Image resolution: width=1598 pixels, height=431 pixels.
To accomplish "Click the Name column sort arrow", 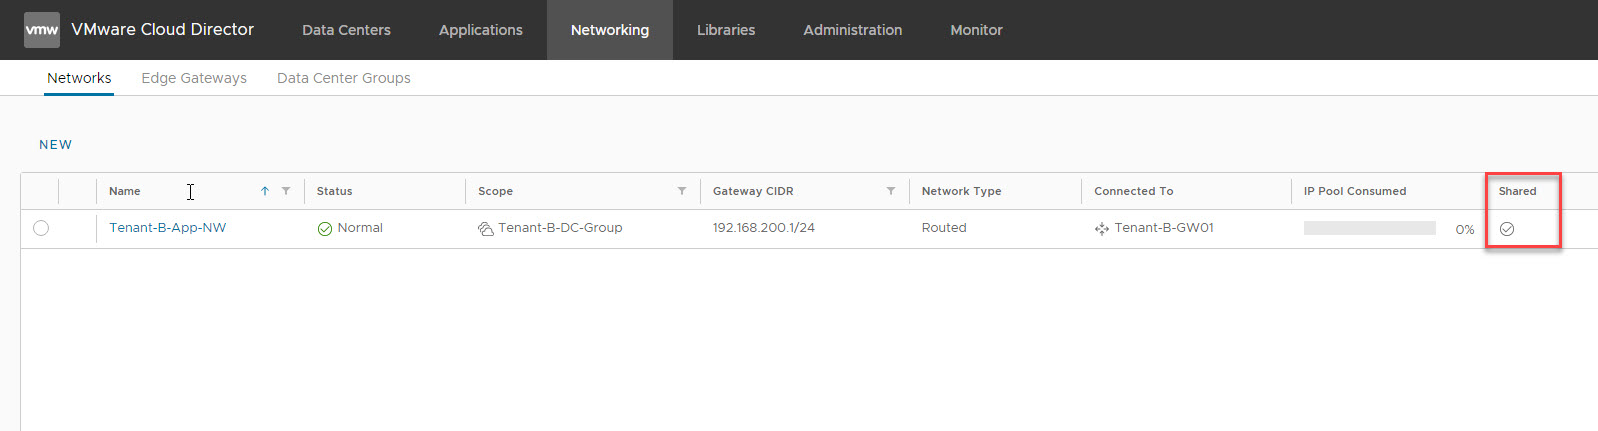I will point(265,191).
